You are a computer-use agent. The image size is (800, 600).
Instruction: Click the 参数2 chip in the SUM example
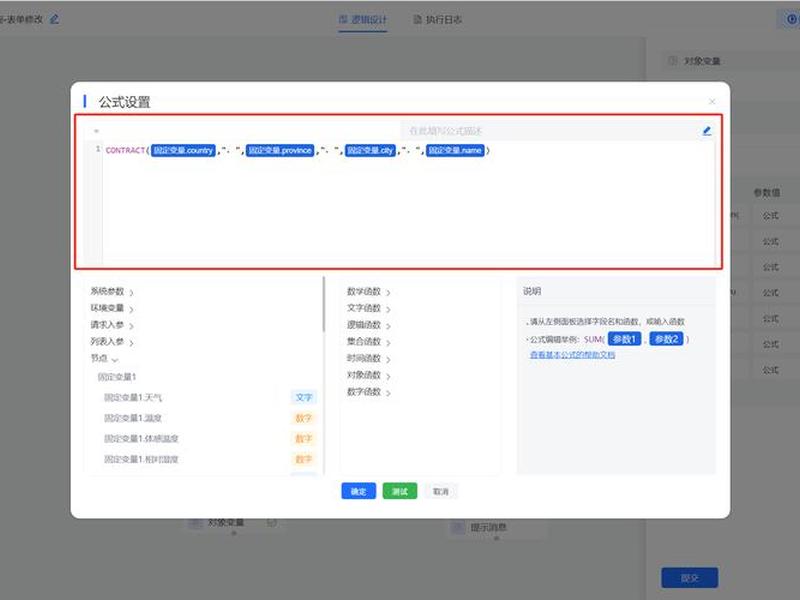[666, 339]
